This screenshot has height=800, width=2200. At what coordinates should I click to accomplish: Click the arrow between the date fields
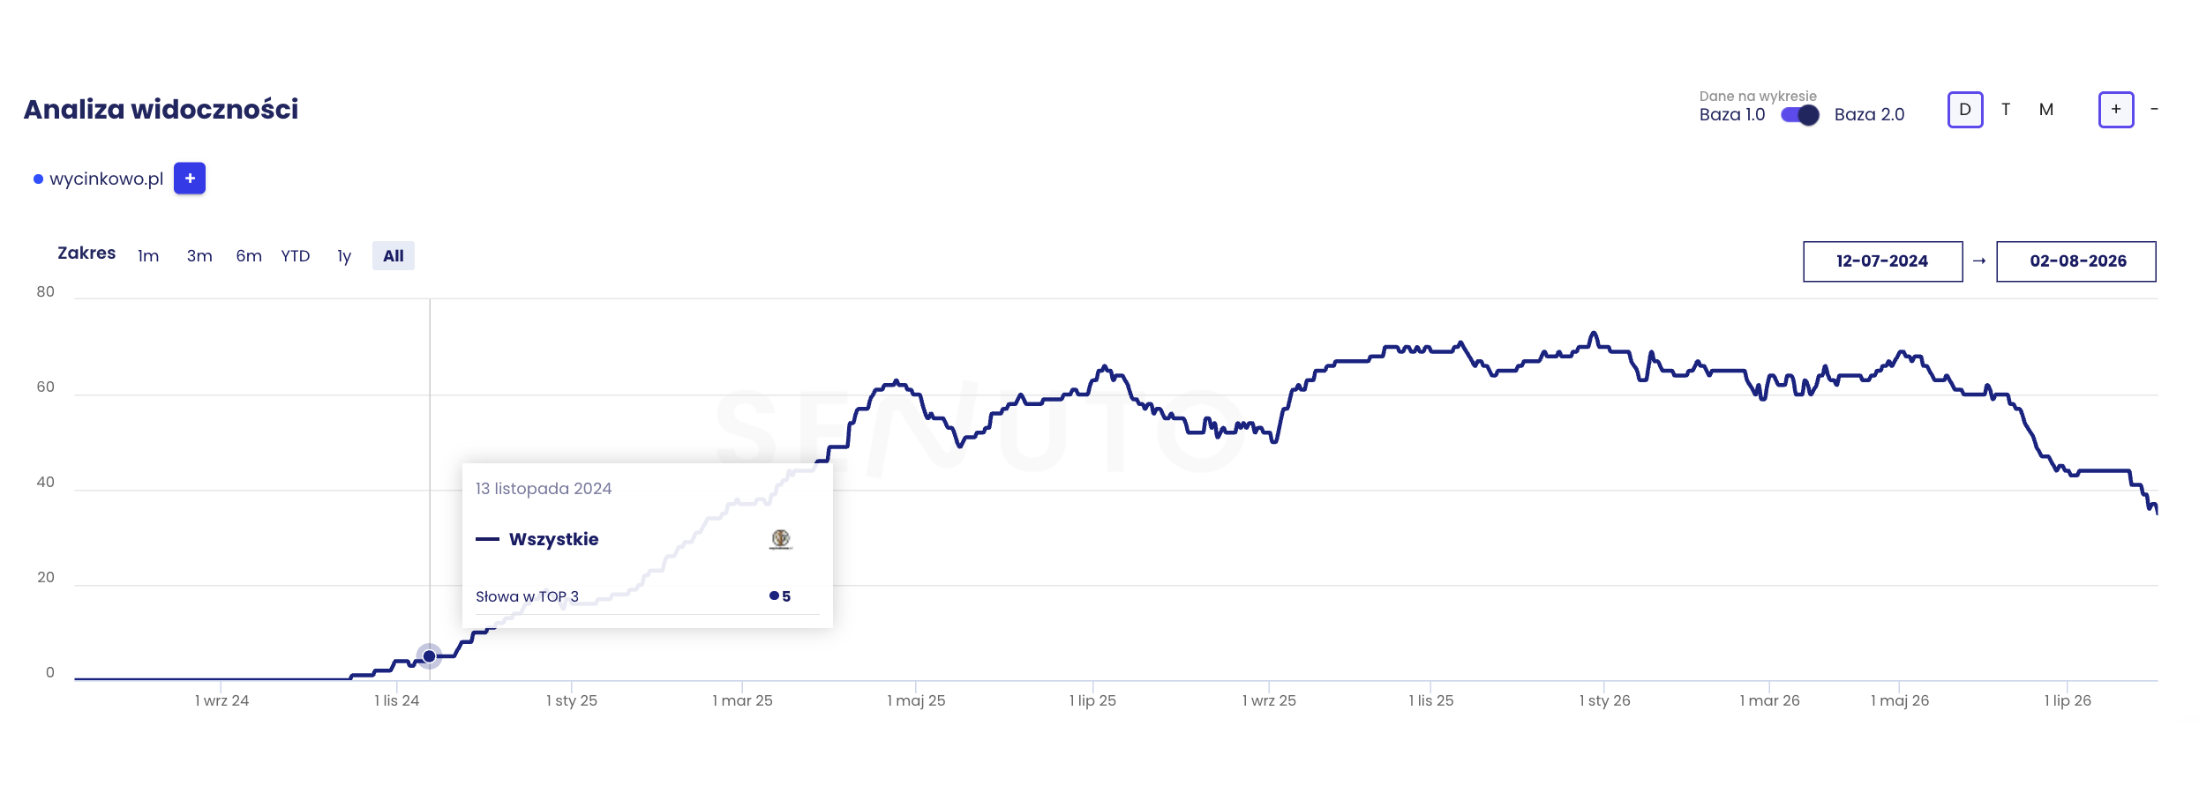(x=1979, y=261)
